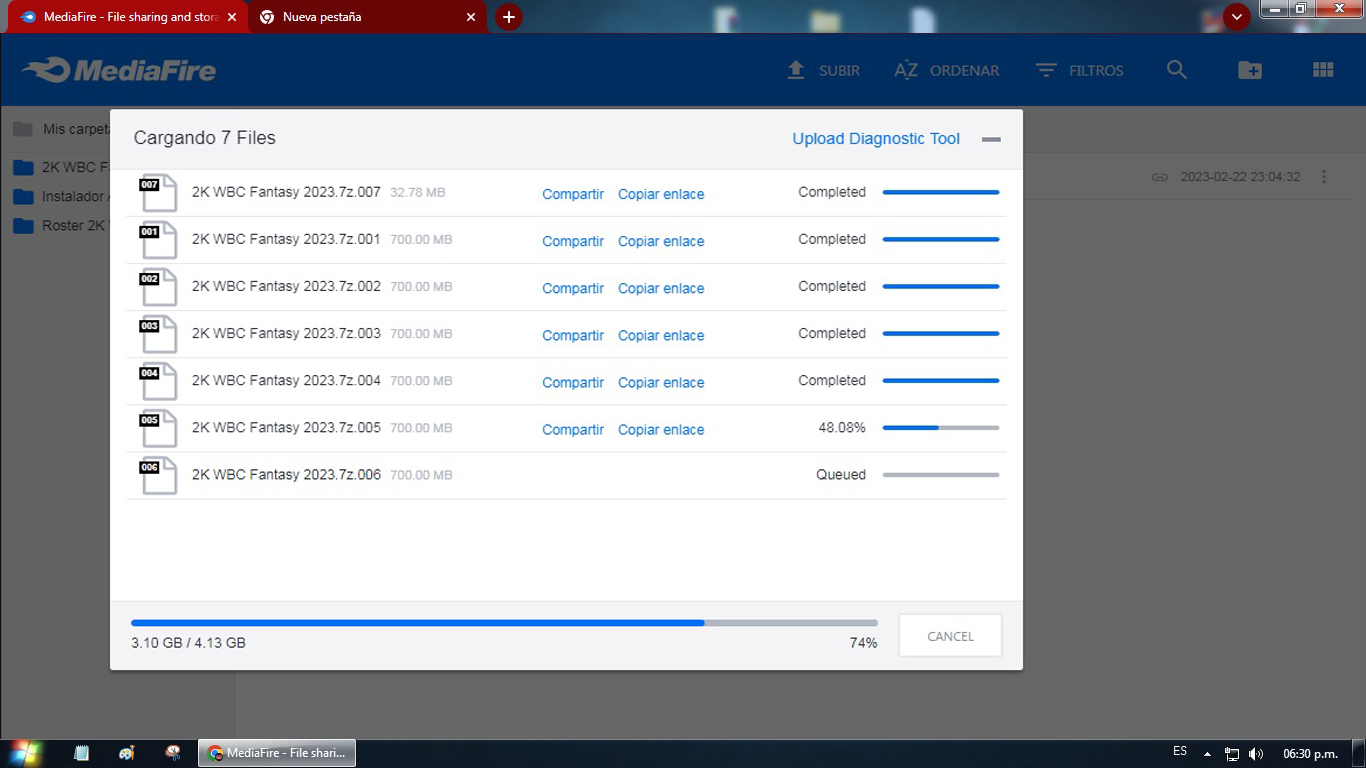
Task: Click the 7z.007 file icon
Action: 158,193
